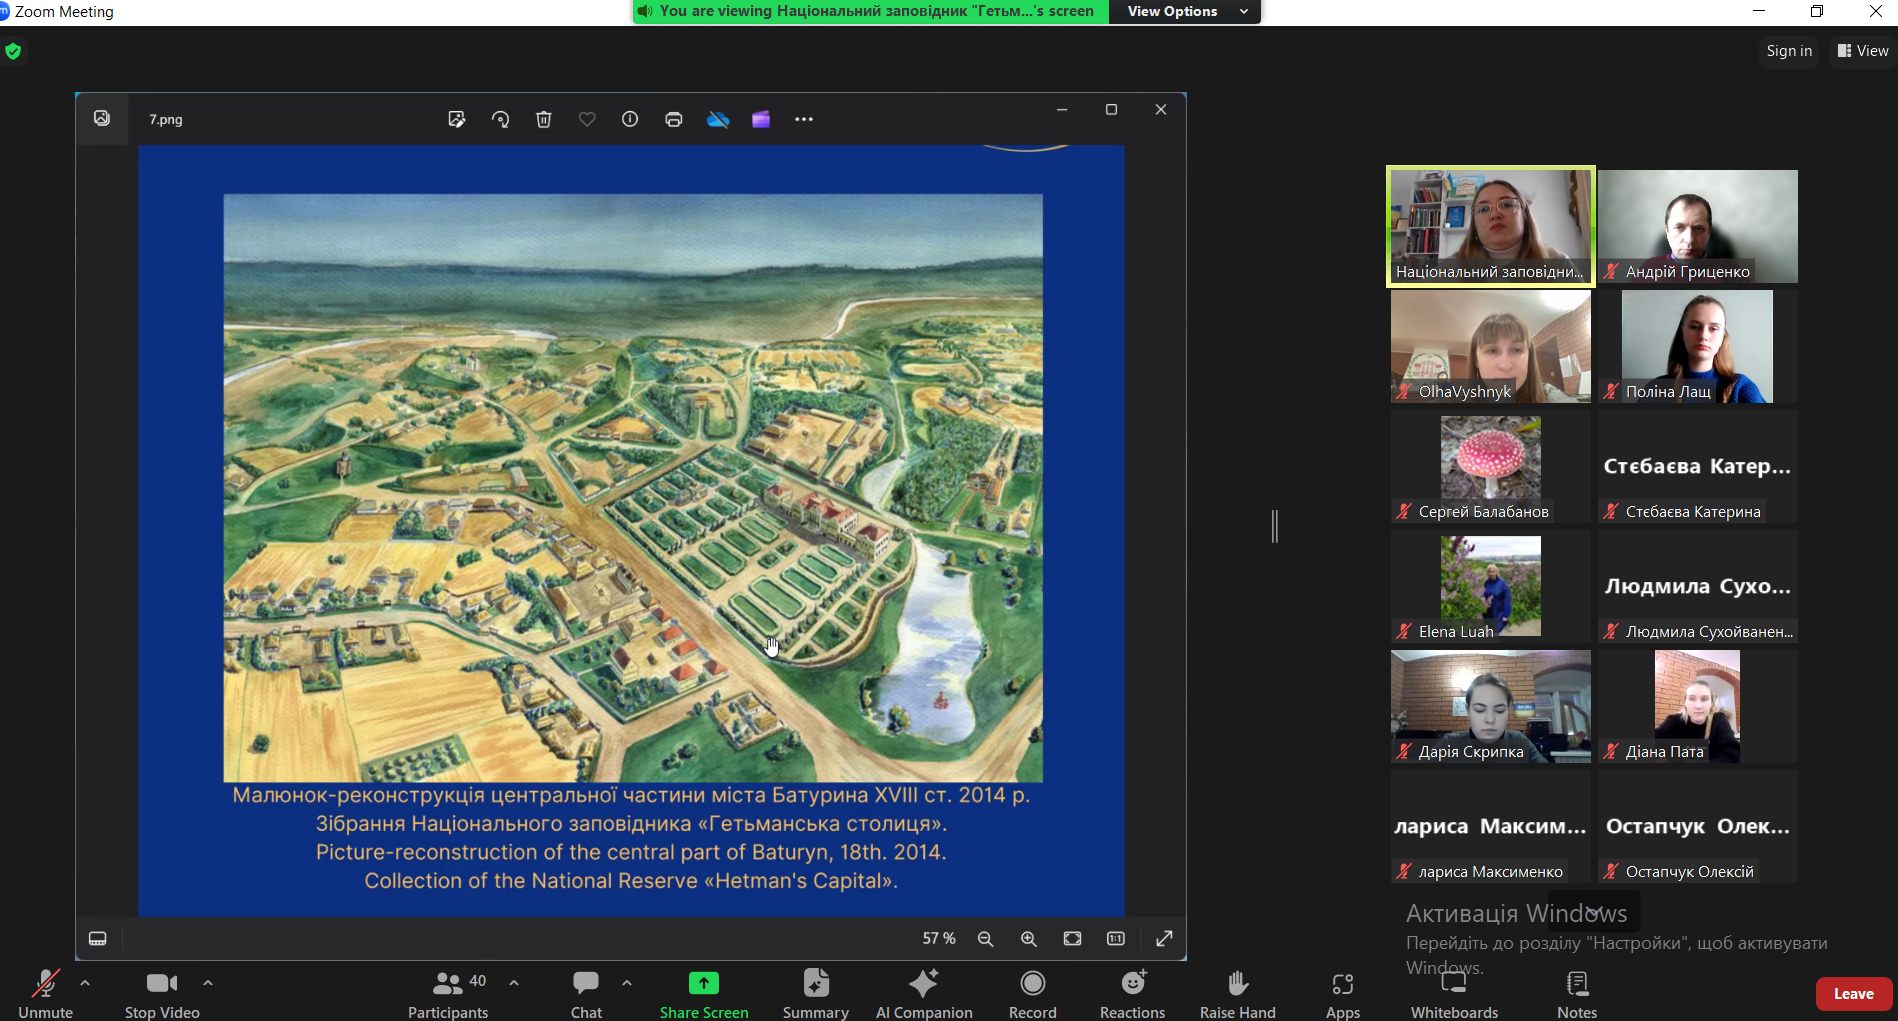This screenshot has width=1898, height=1021.
Task: Raise Hand in the meeting
Action: point(1238,995)
